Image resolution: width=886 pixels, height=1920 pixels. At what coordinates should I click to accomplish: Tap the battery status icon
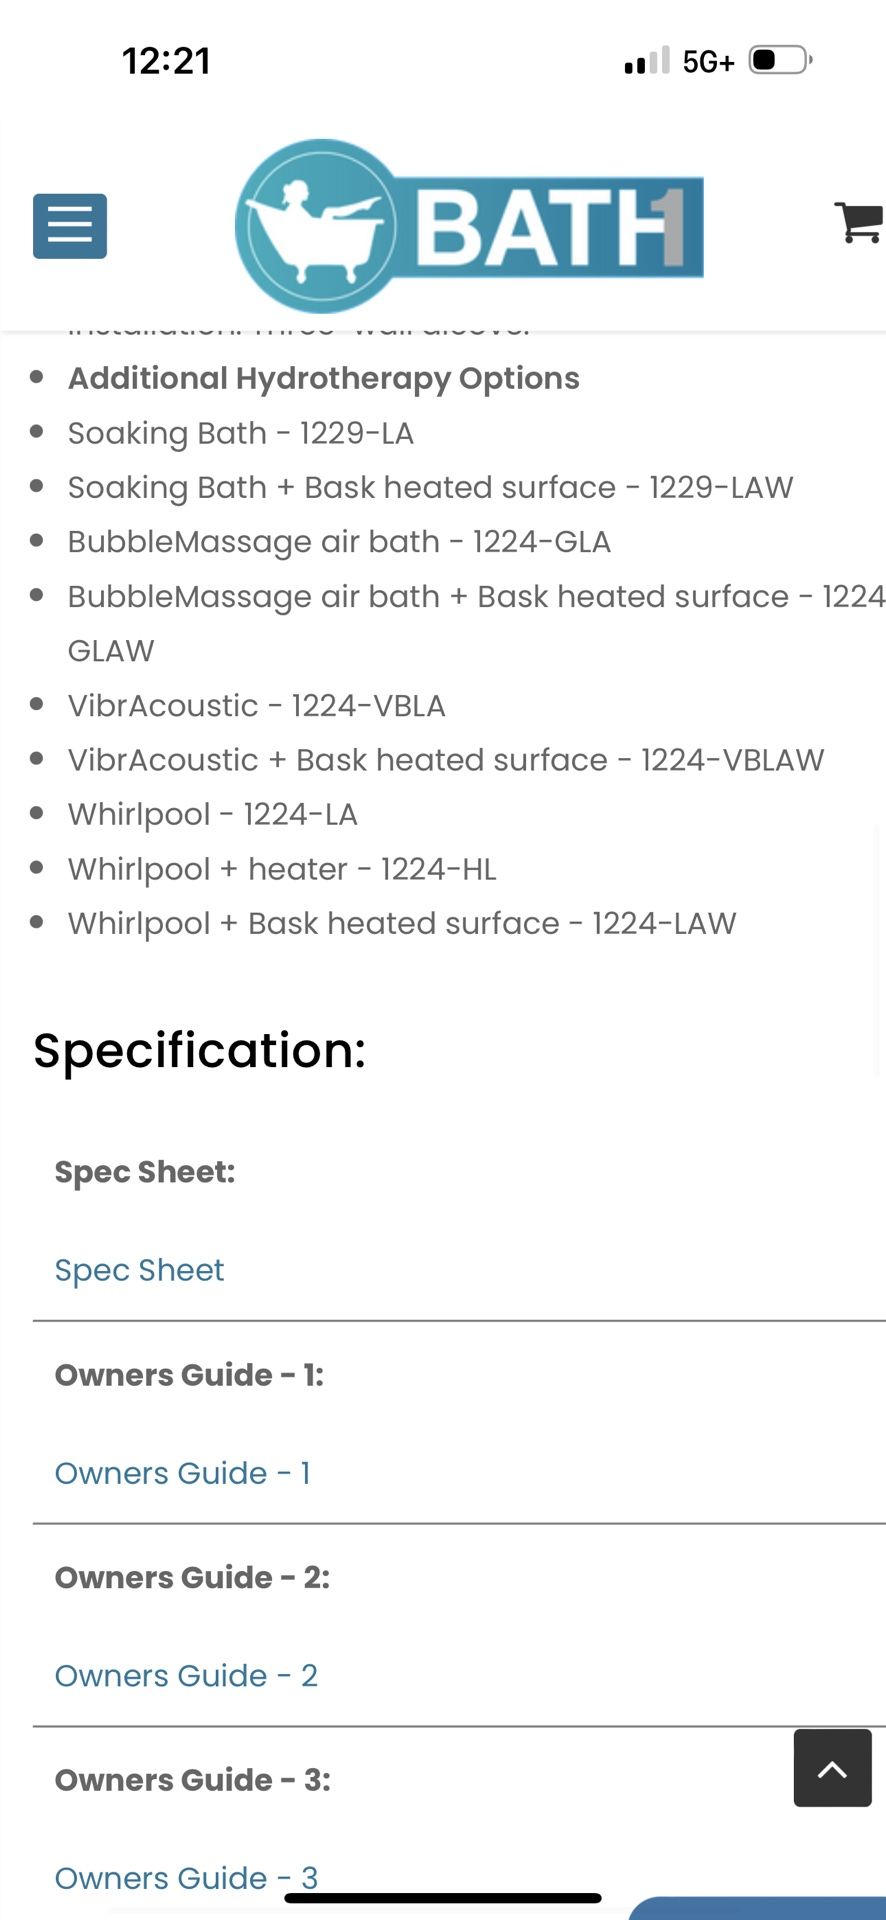click(779, 61)
